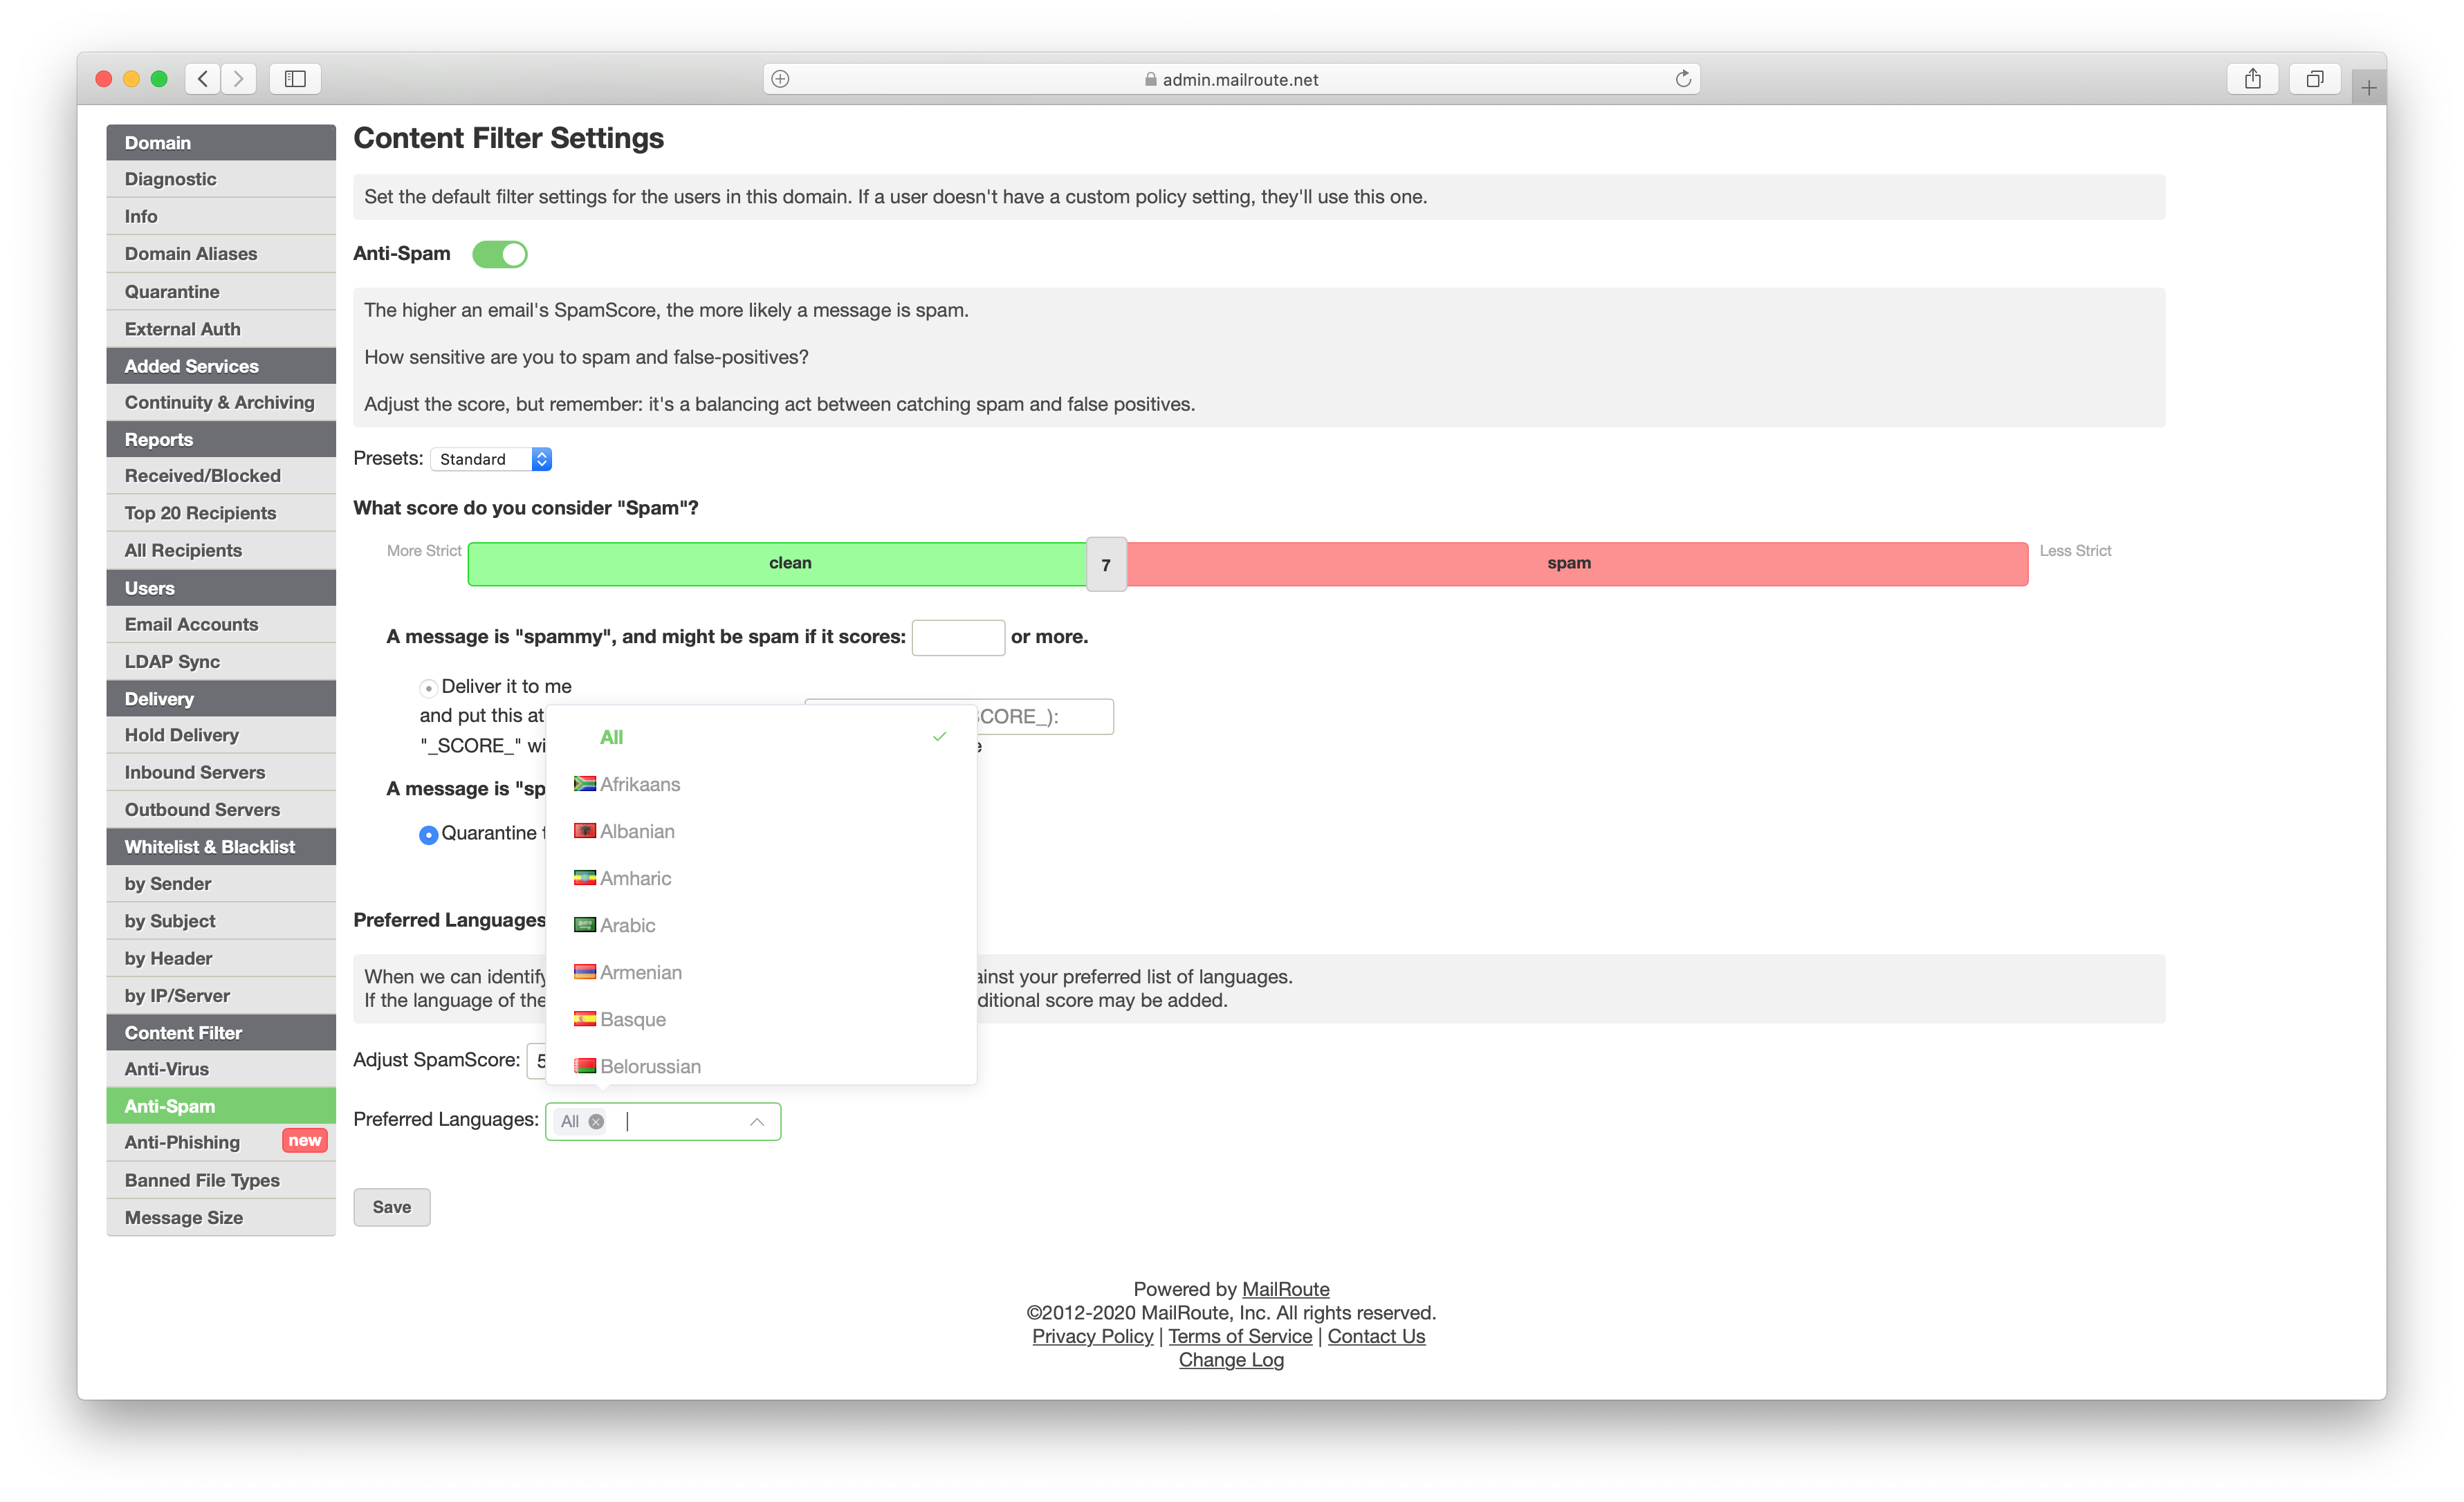The width and height of the screenshot is (2464, 1502).
Task: Click the Safari back arrow
Action: (x=203, y=79)
